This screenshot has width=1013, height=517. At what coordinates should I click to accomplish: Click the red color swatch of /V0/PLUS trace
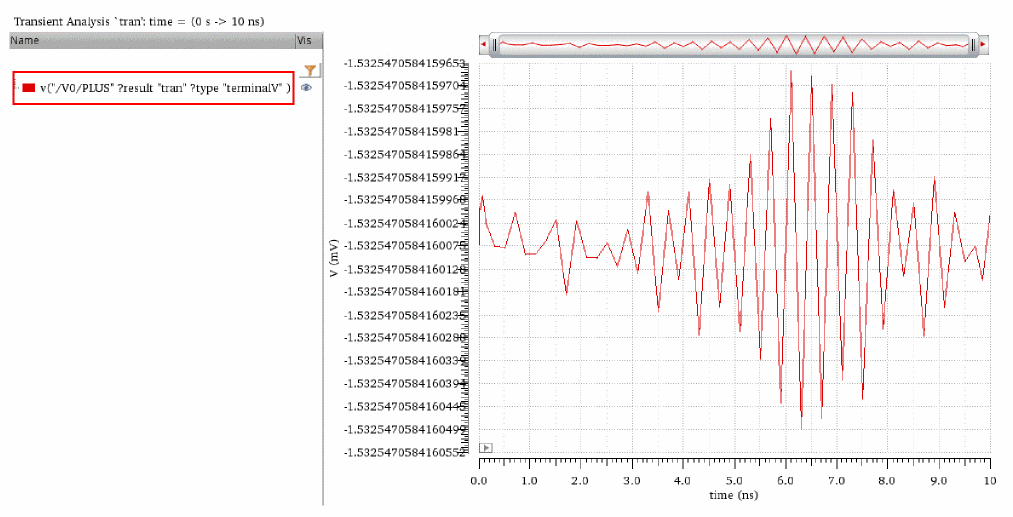[x=28, y=88]
